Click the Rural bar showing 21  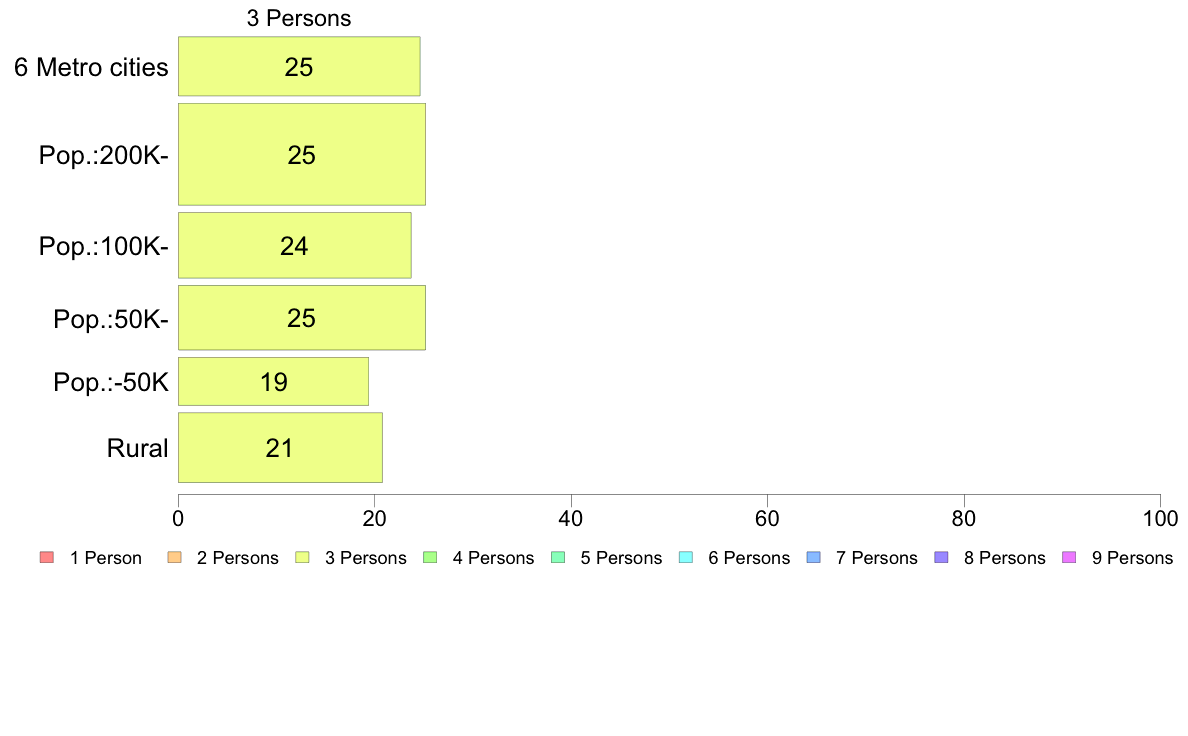[x=280, y=448]
